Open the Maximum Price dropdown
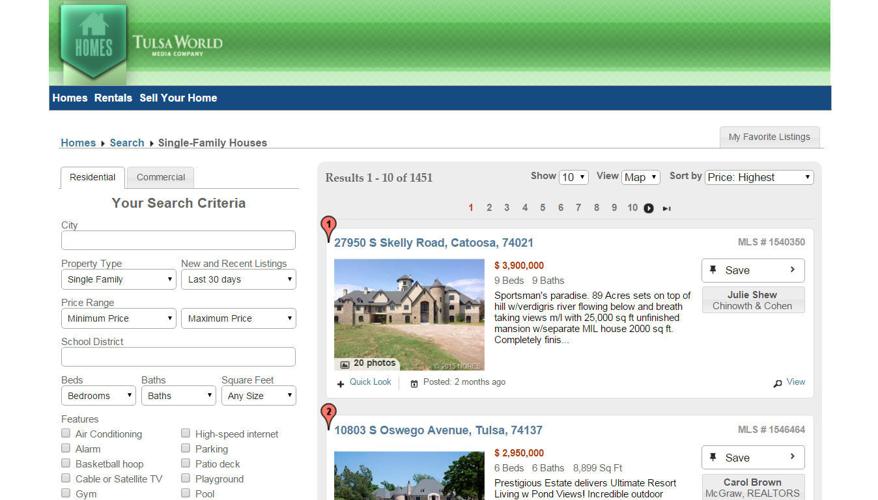This screenshot has height=500, width=878. (239, 318)
